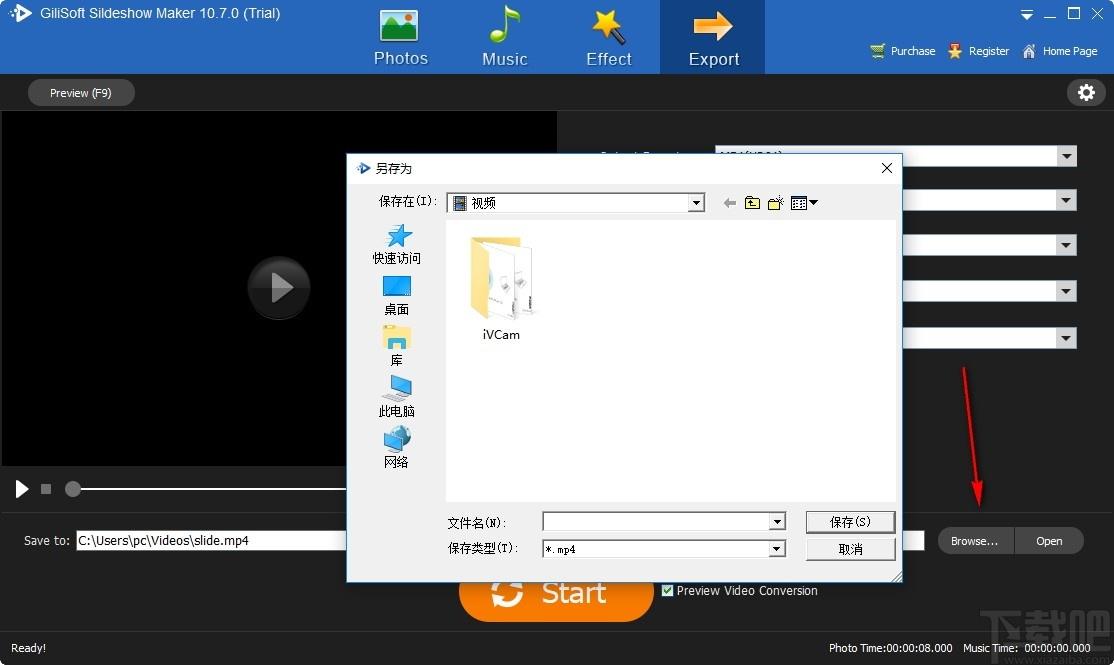This screenshot has height=665, width=1114.
Task: Click the Browse... button
Action: [x=975, y=541]
